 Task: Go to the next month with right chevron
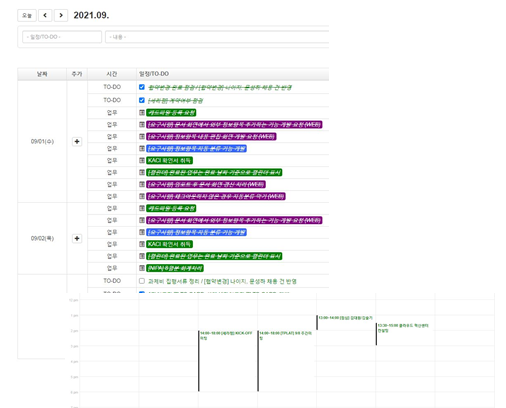click(x=61, y=15)
